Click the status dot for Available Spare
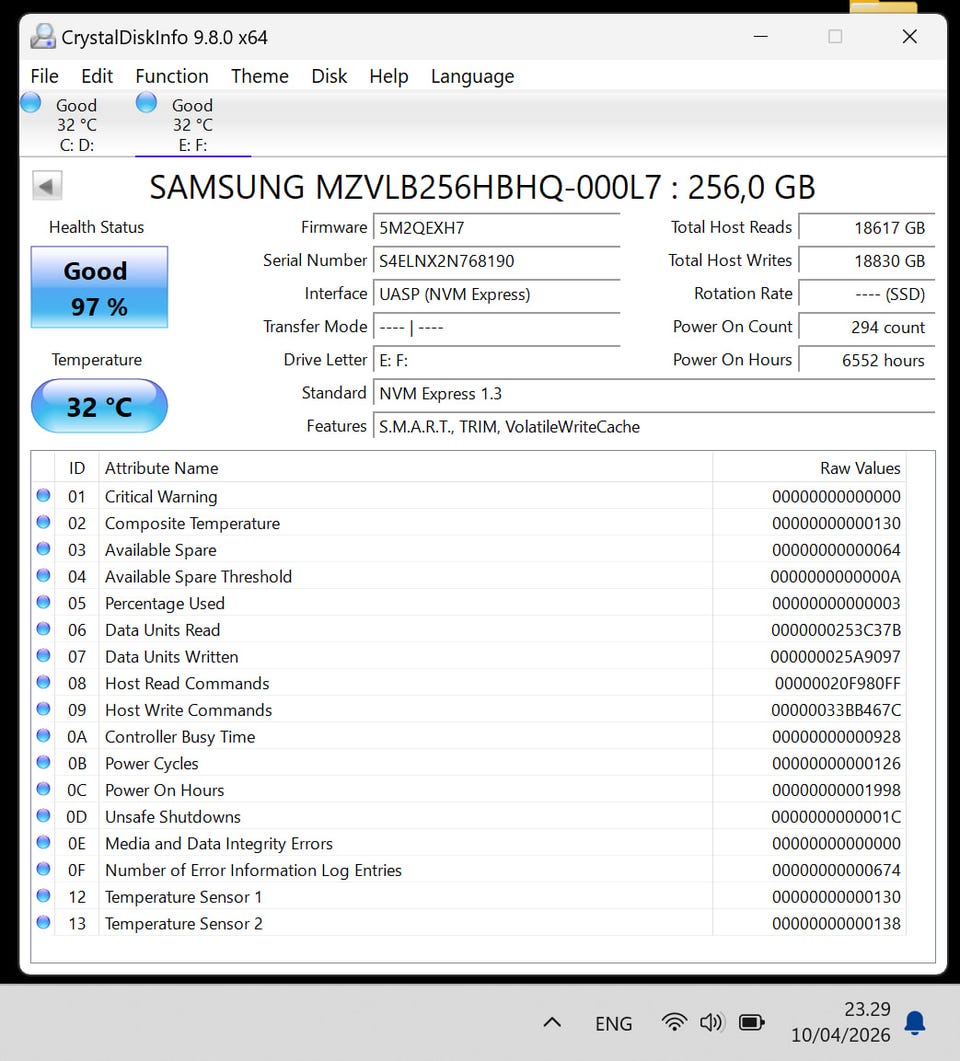The image size is (960, 1061). 43,549
